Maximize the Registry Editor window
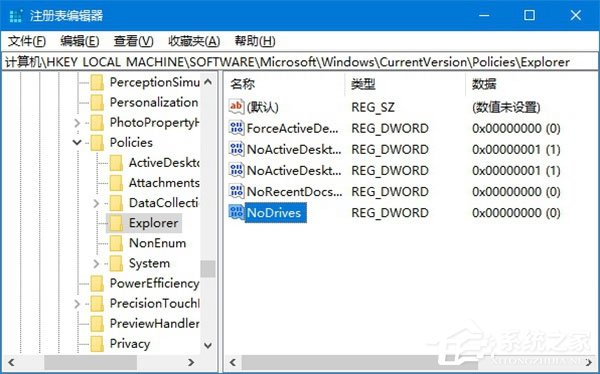This screenshot has height=374, width=600. point(529,15)
